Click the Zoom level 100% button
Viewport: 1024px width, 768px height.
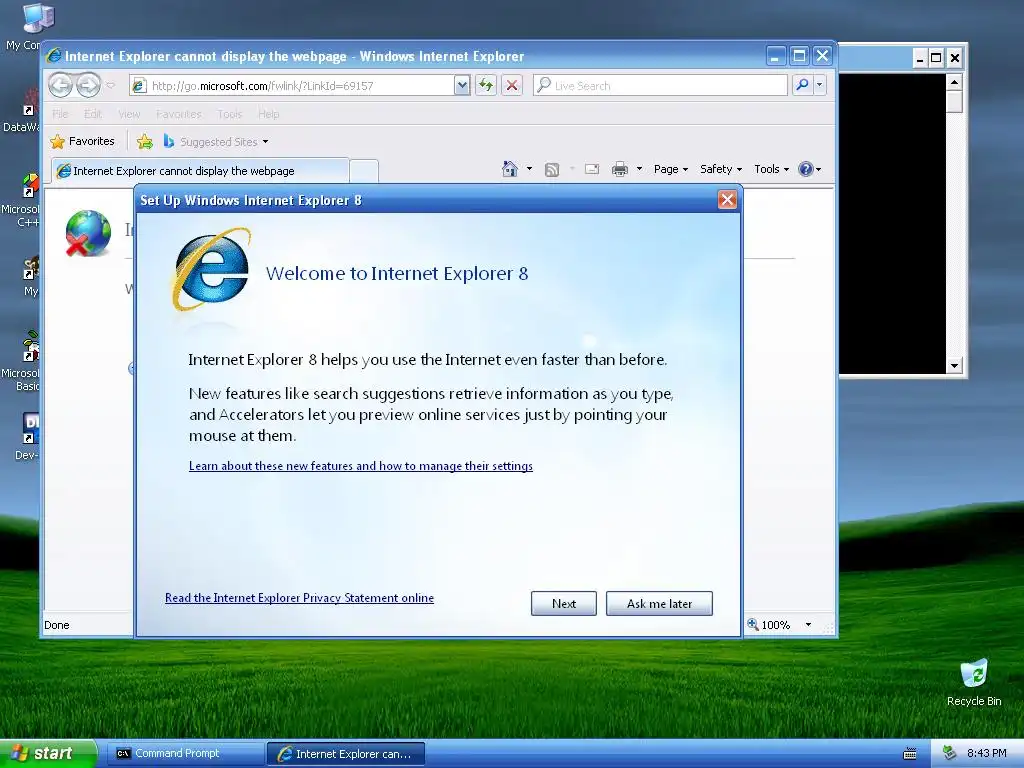pyautogui.click(x=769, y=625)
